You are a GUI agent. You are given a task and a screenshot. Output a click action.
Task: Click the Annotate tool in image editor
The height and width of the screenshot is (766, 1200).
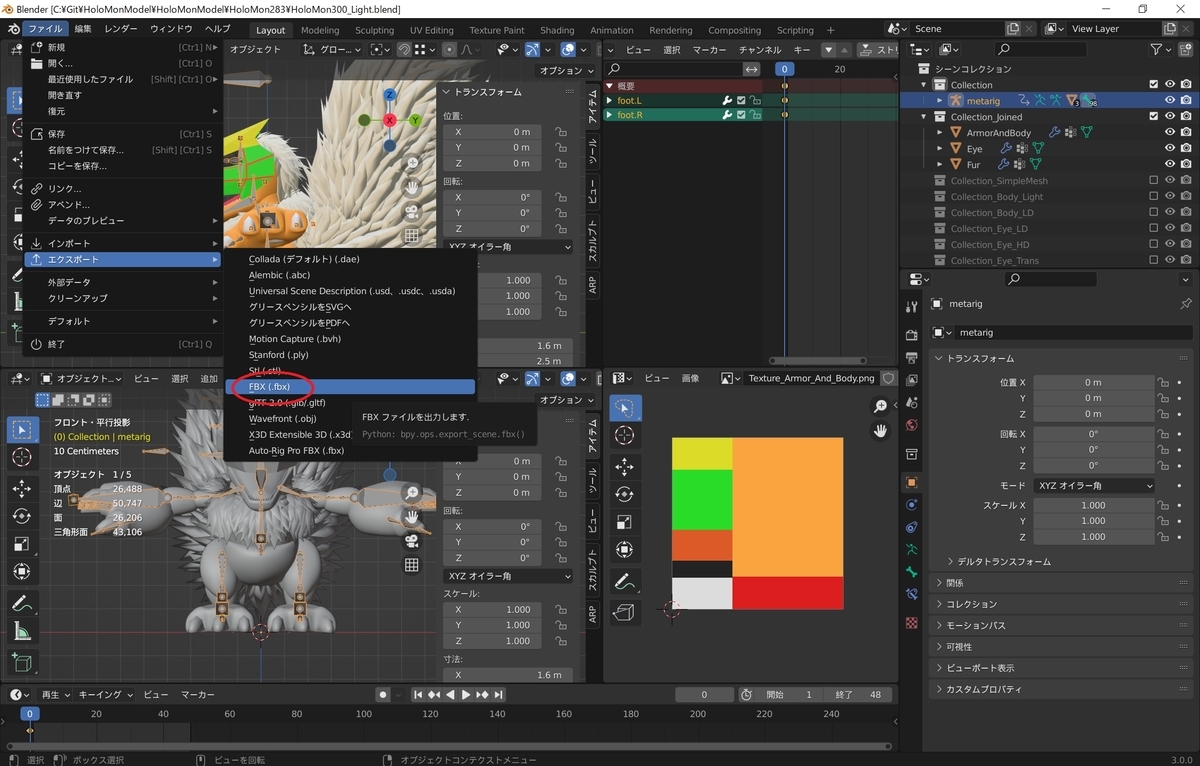pos(625,580)
